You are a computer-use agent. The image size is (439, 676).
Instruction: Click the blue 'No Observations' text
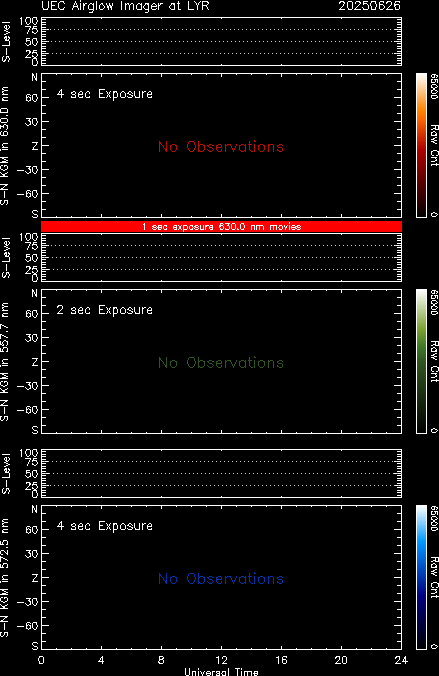point(221,579)
